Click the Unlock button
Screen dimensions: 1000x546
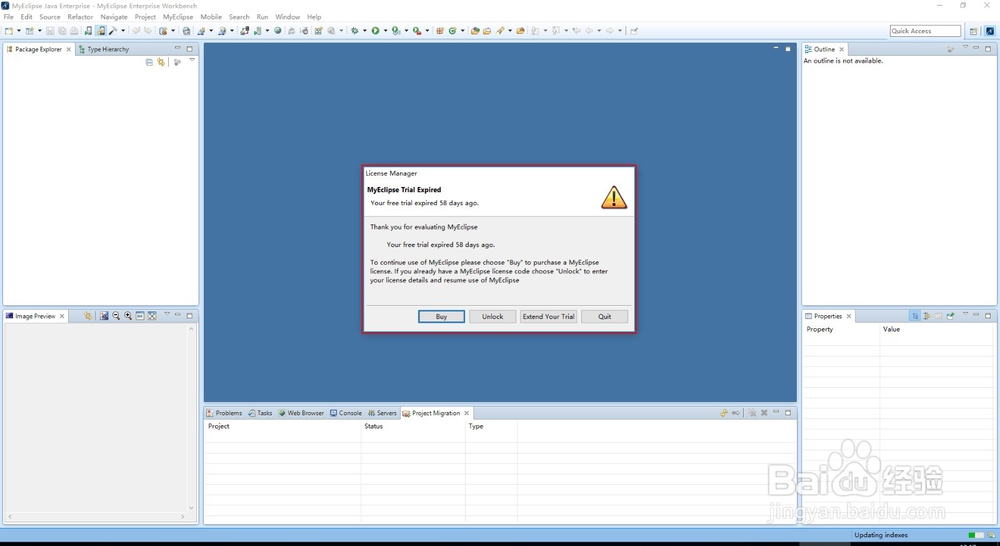[x=492, y=316]
